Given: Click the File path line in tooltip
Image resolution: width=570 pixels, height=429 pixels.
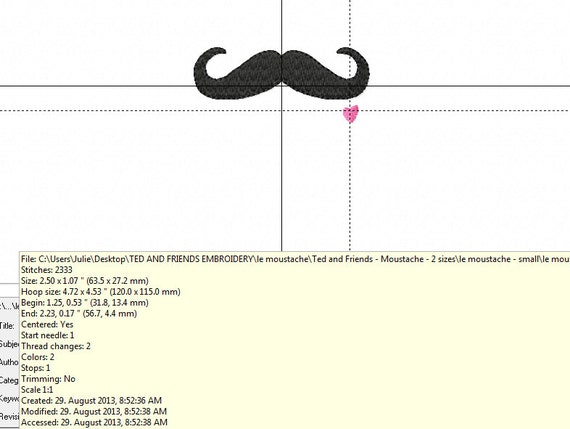Looking at the screenshot, I should (295, 259).
